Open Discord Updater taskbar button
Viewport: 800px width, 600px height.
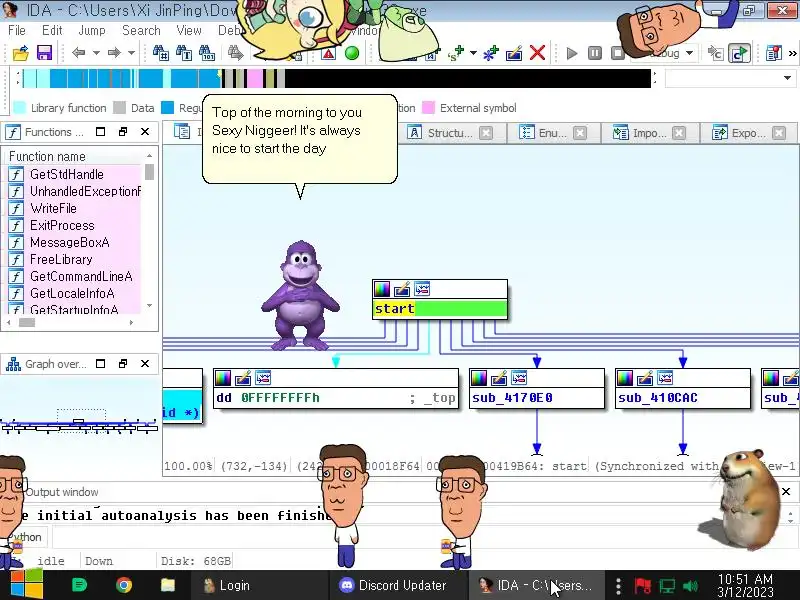point(397,585)
